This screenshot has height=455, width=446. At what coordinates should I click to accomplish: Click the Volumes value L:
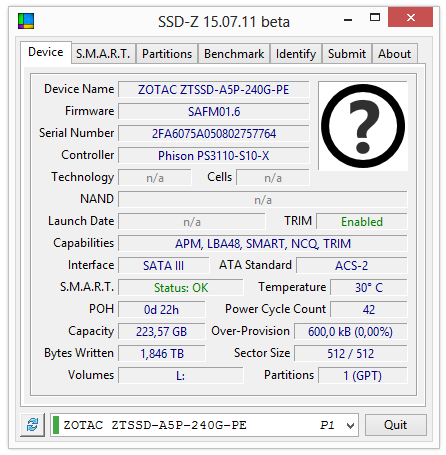point(181,376)
